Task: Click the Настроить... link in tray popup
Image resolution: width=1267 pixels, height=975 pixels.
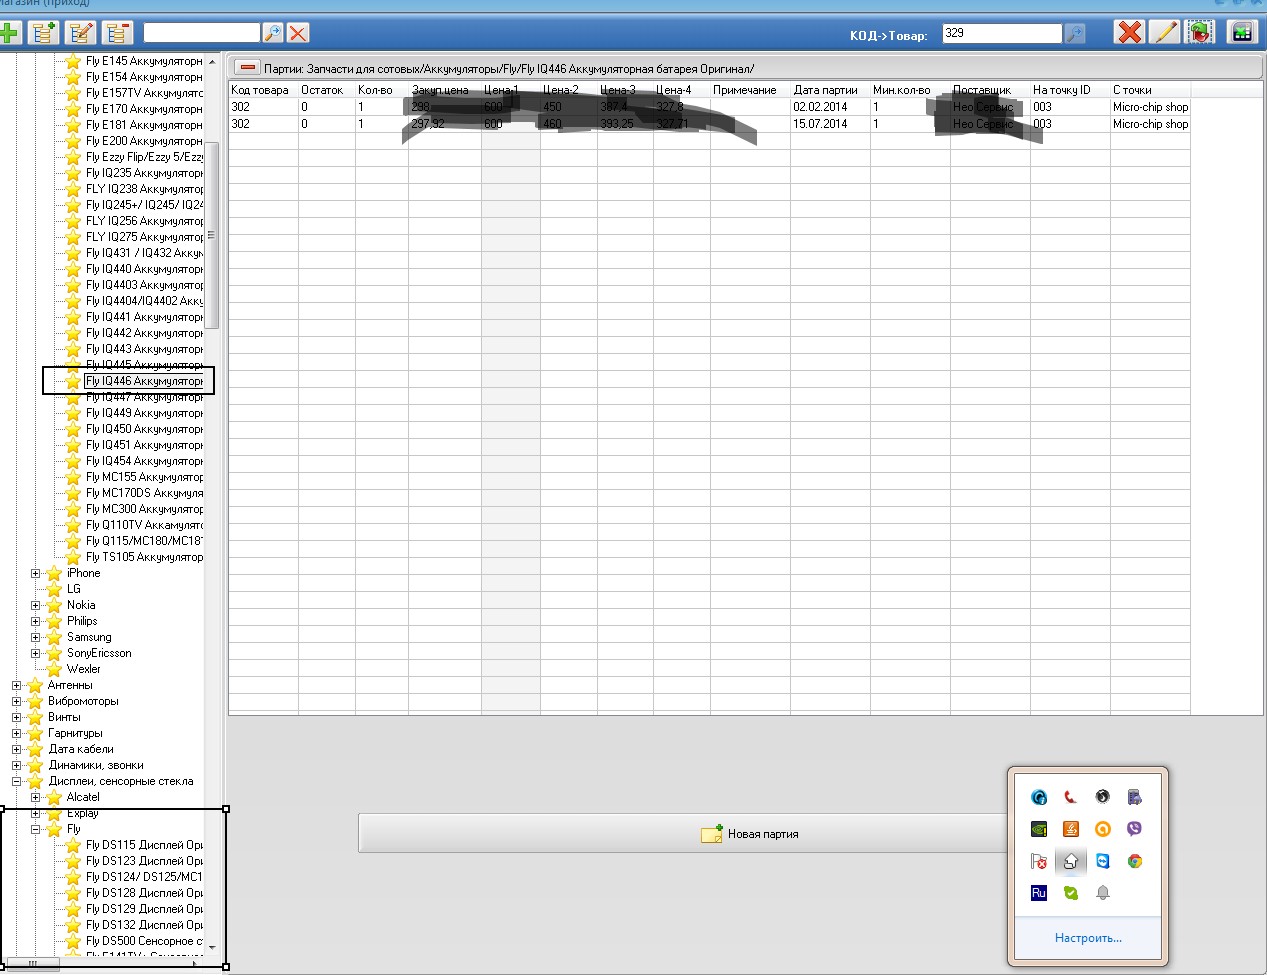Action: coord(1088,938)
